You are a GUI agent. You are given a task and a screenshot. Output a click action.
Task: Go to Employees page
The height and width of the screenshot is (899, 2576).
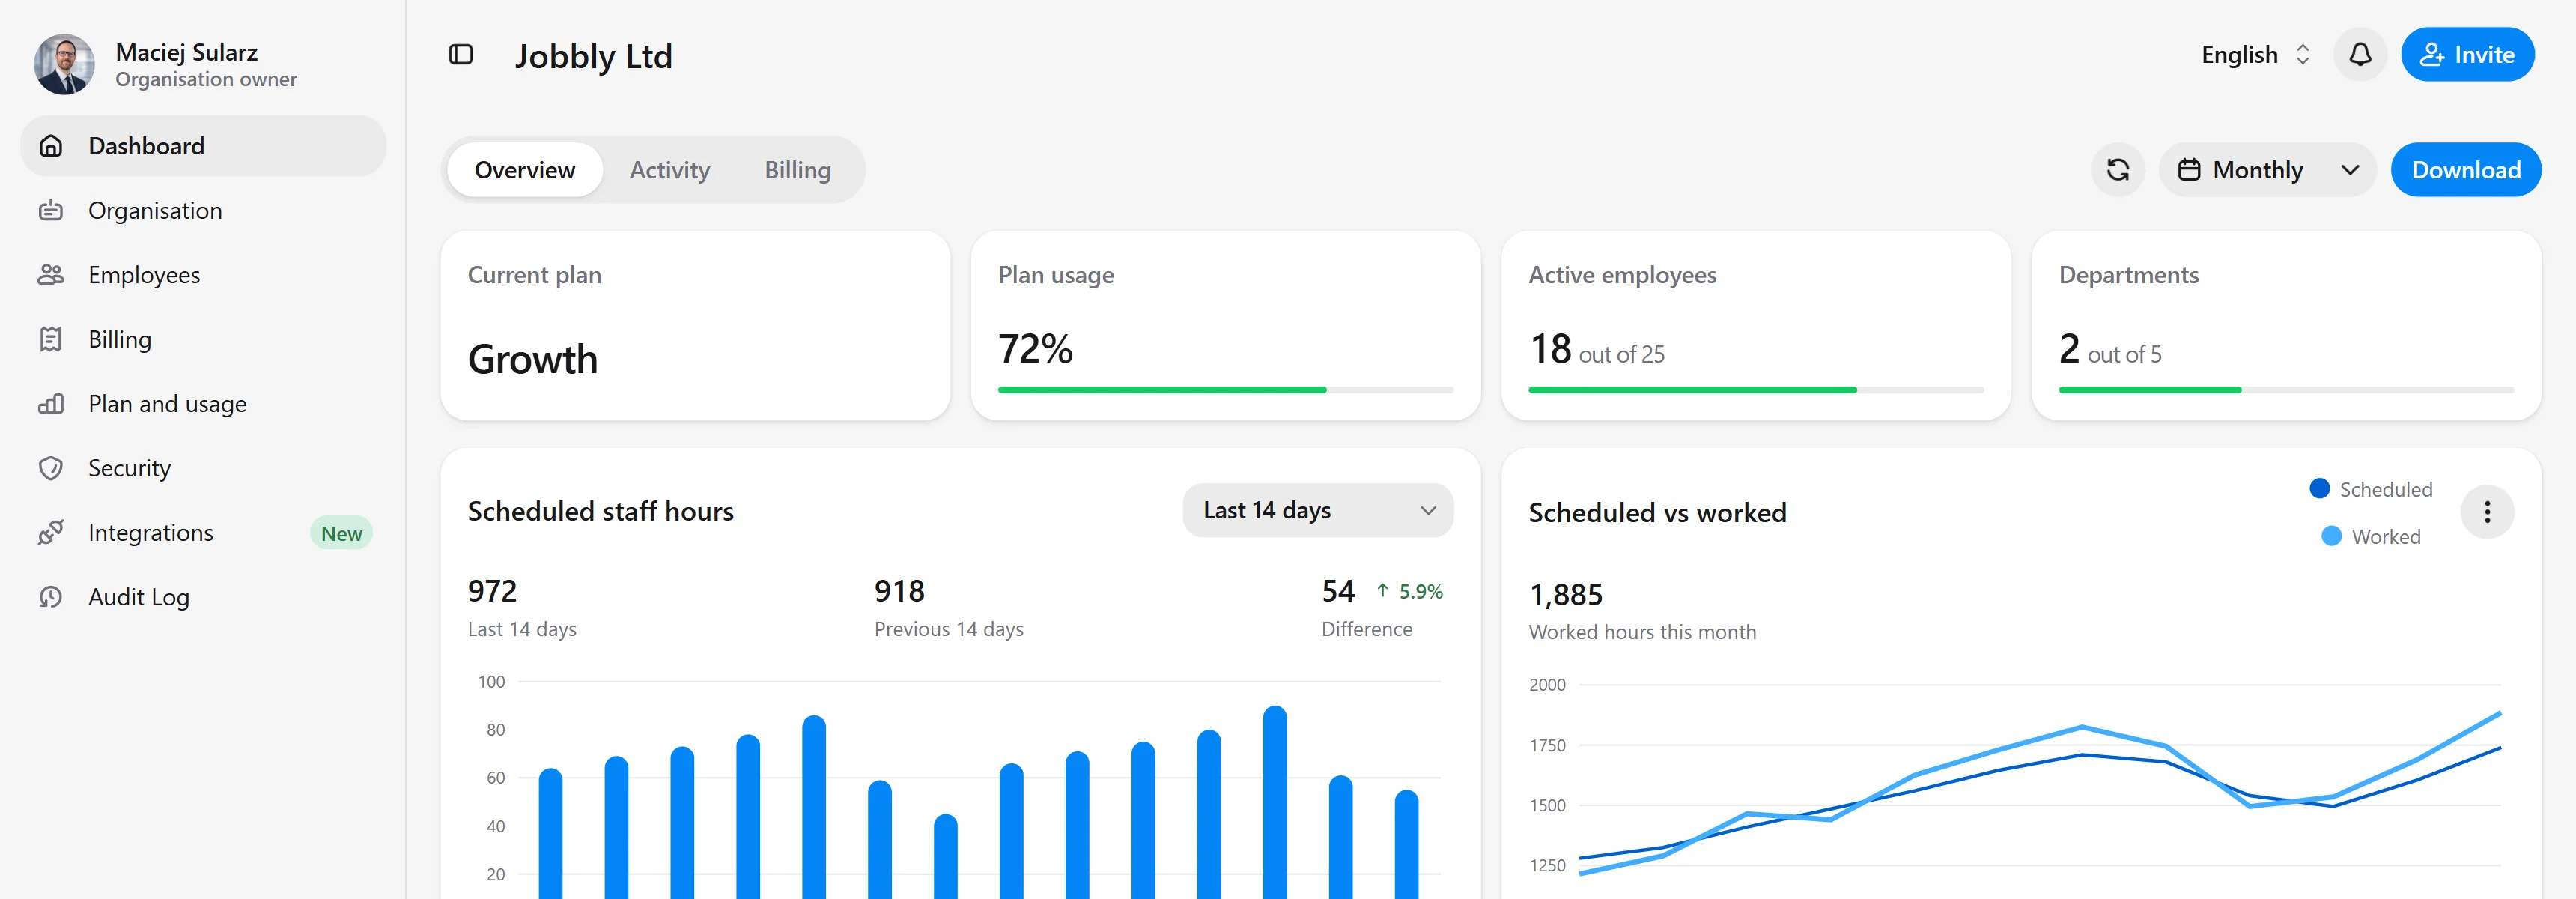tap(203, 275)
